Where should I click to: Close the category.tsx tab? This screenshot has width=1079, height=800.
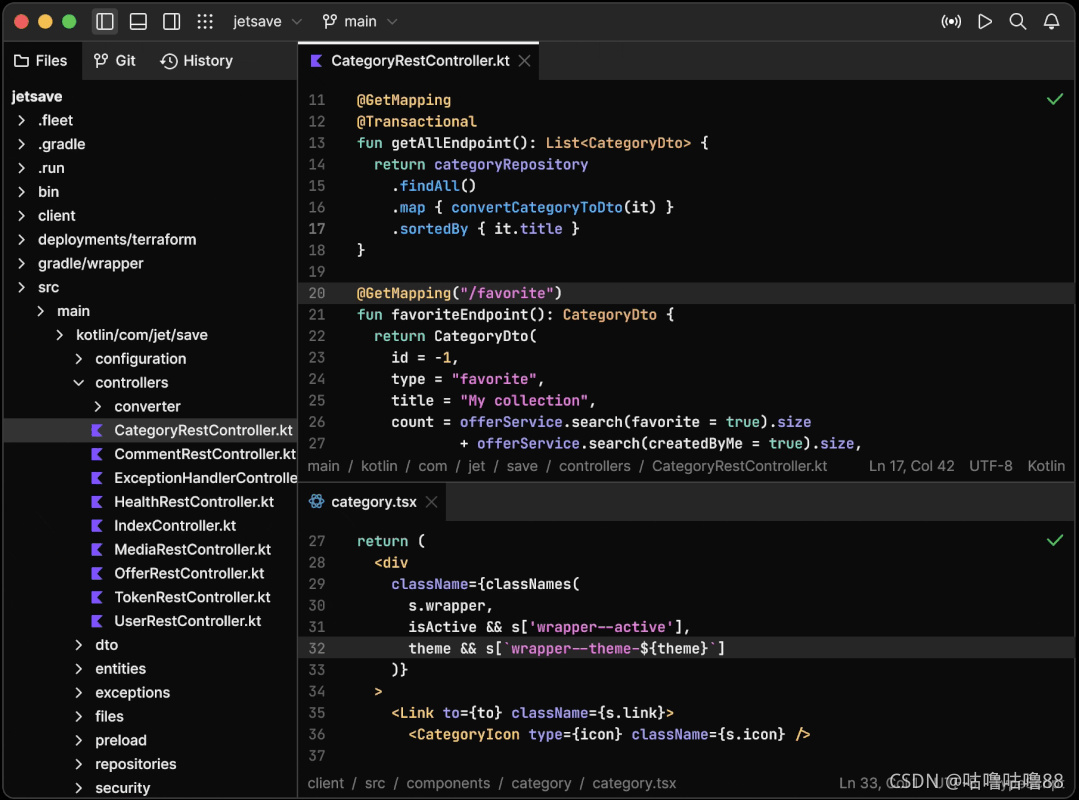click(431, 502)
